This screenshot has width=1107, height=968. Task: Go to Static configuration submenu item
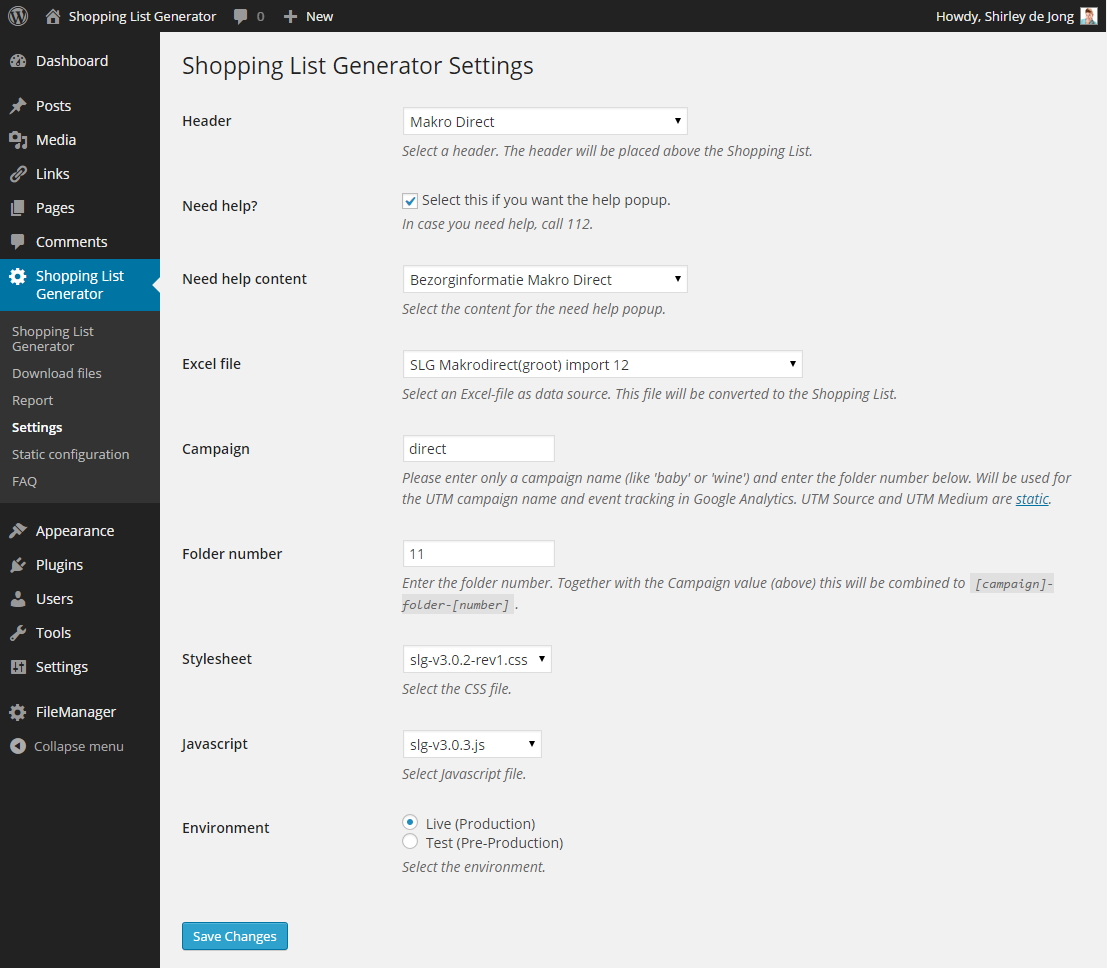point(70,454)
